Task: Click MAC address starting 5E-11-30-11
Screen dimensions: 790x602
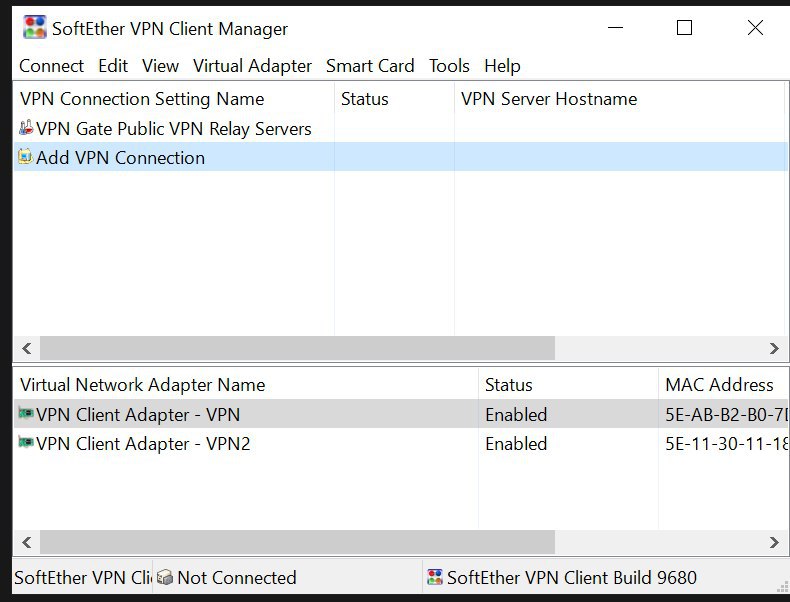Action: (x=726, y=444)
